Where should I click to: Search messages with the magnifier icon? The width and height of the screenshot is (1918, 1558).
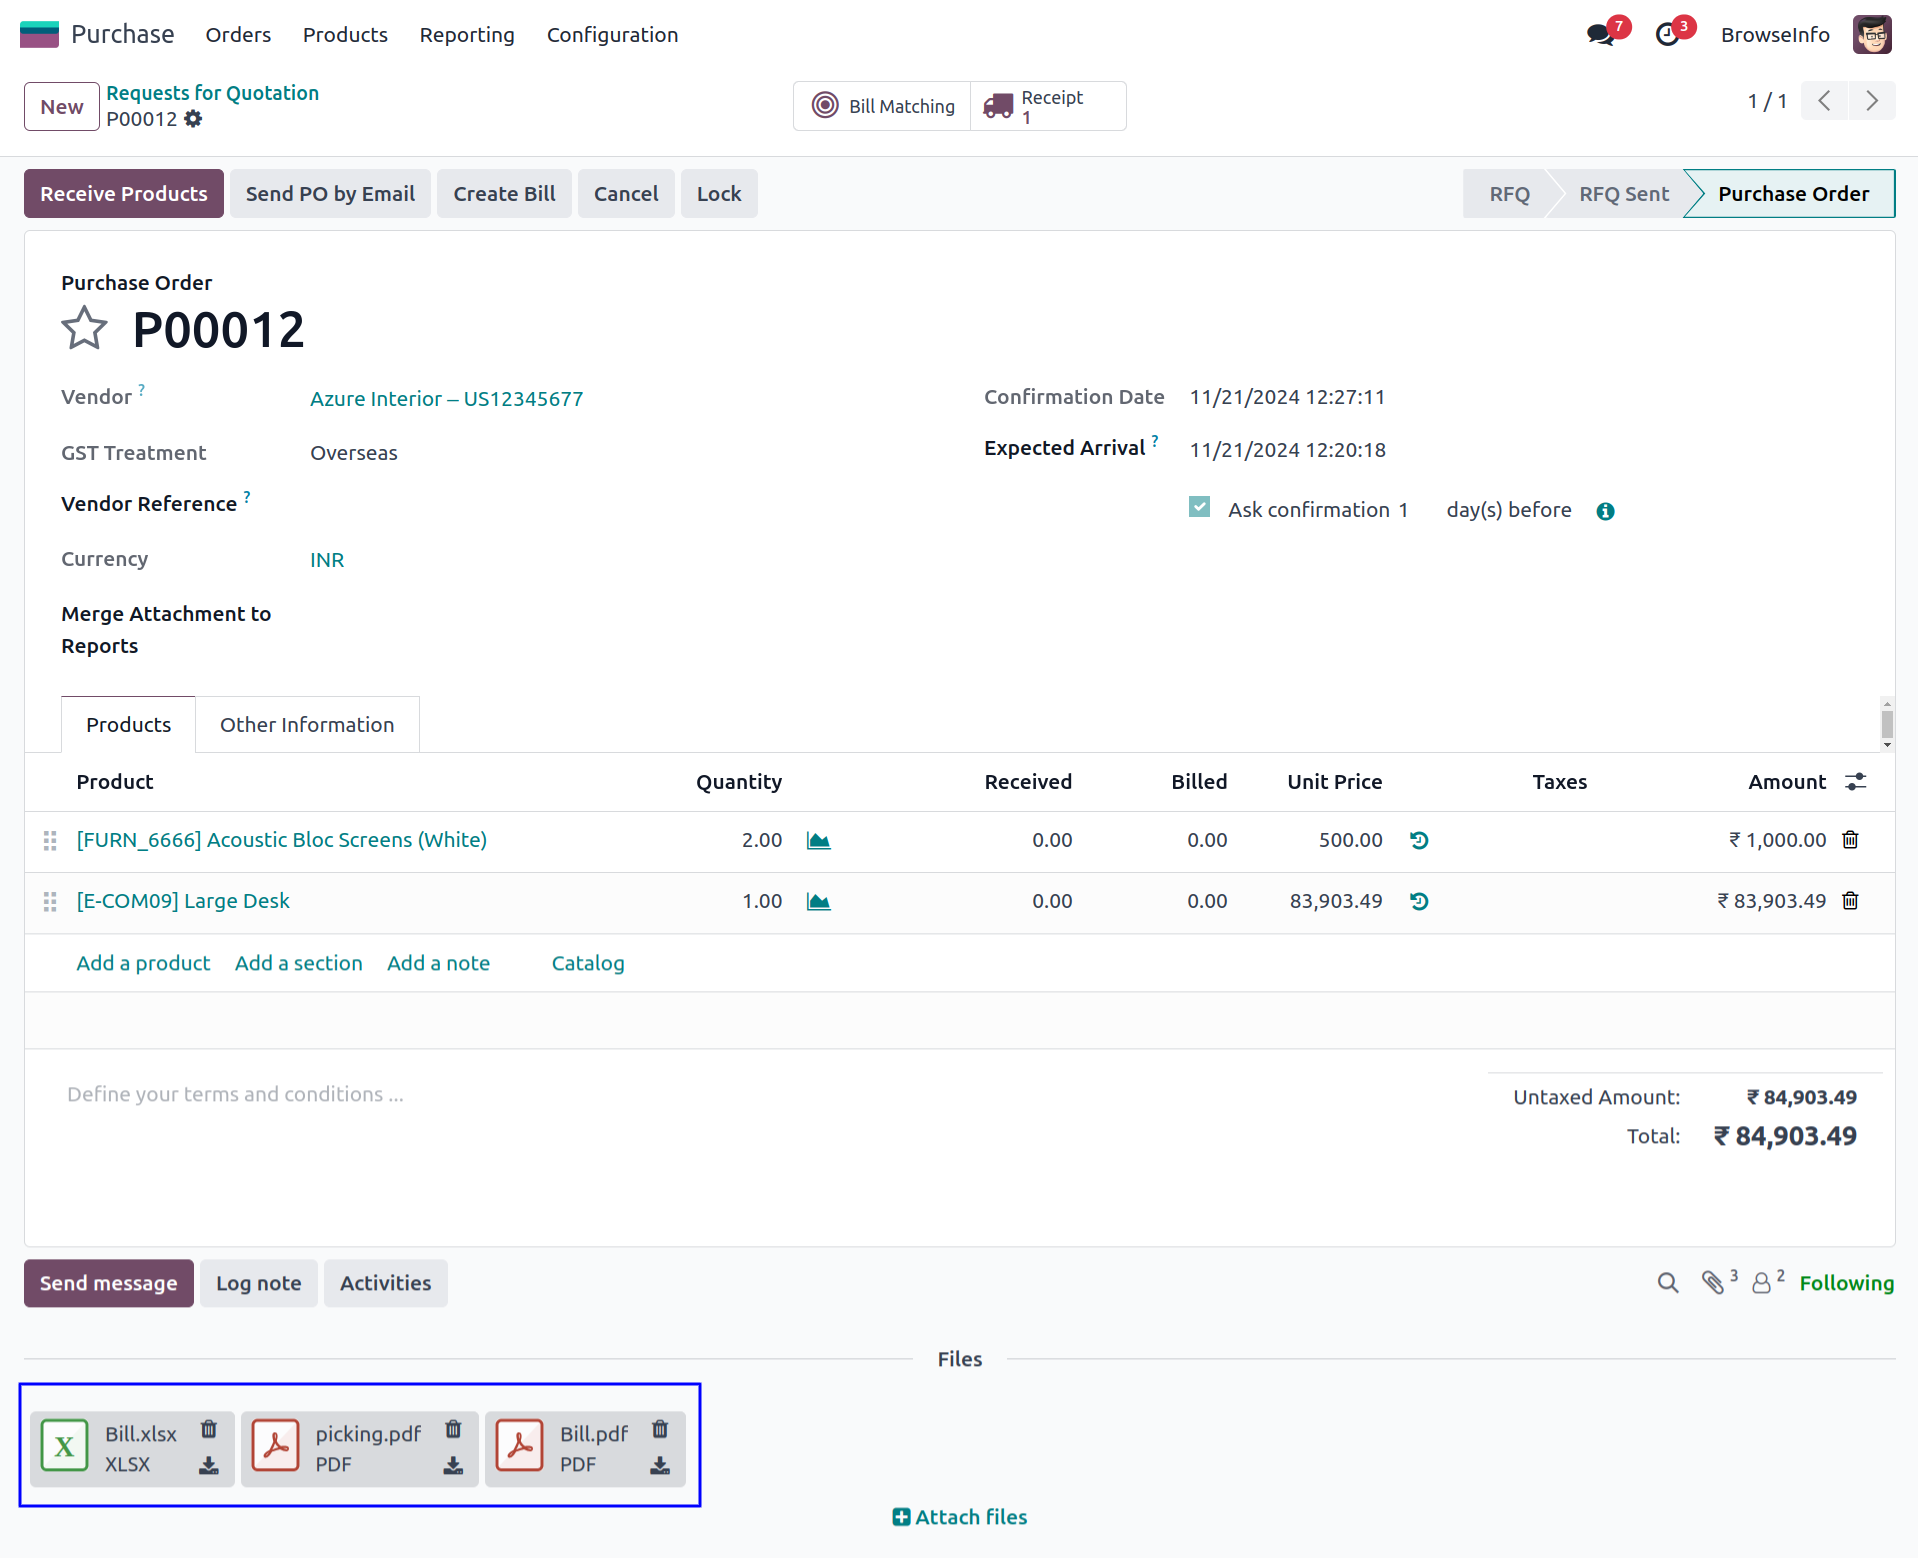pyautogui.click(x=1667, y=1283)
